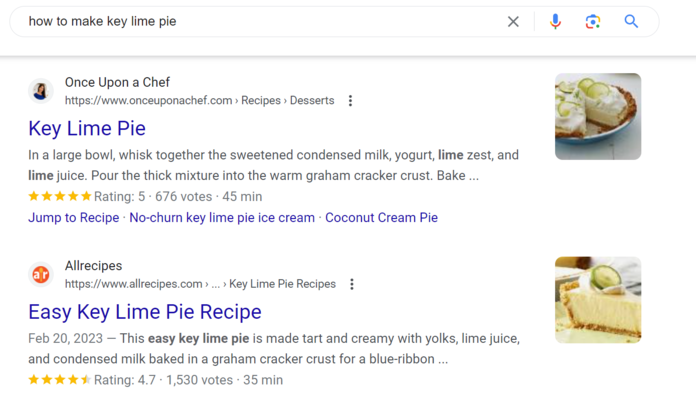Open the Easy Key Lime Pie Recipe link
The width and height of the screenshot is (696, 413).
pyautogui.click(x=145, y=311)
